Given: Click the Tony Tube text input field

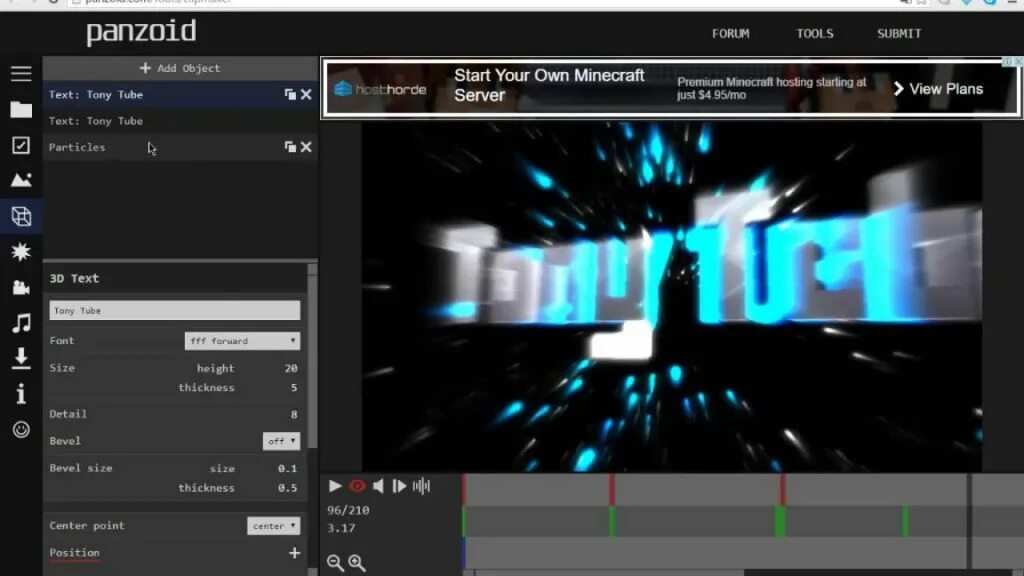Looking at the screenshot, I should 175,310.
